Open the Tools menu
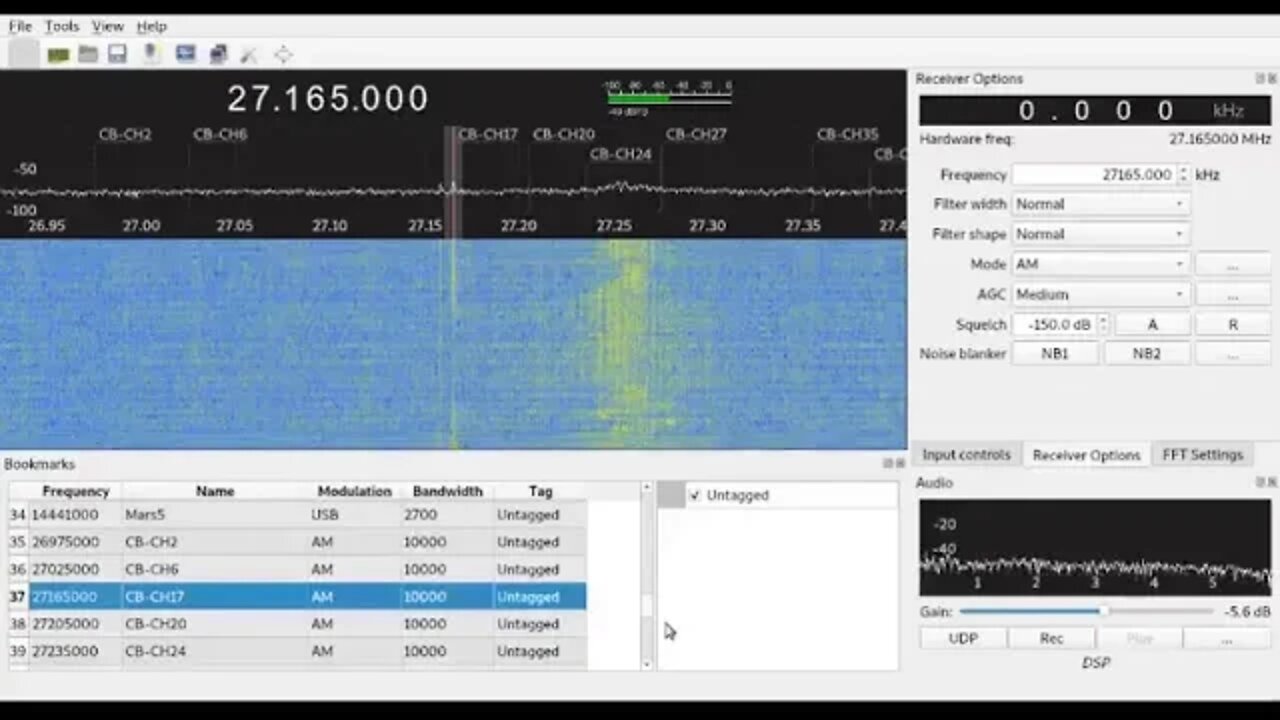 [x=62, y=26]
